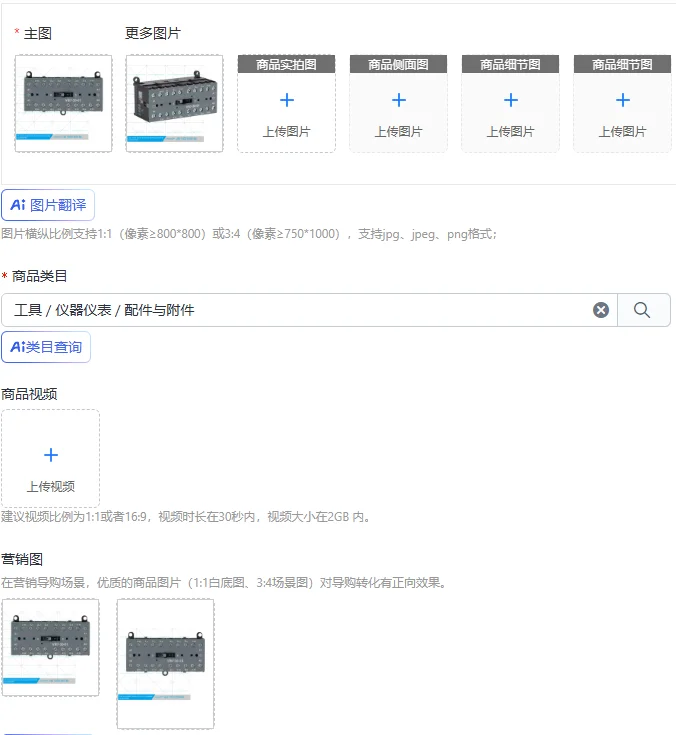Click the 商品实拍图 header label
676x735 pixels.
[286, 64]
